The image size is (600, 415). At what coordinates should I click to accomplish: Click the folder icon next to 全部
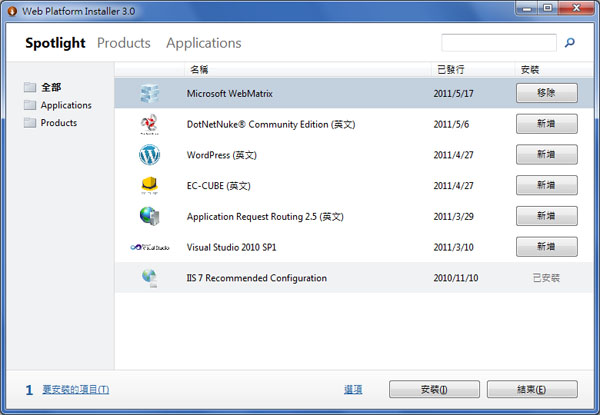point(29,87)
